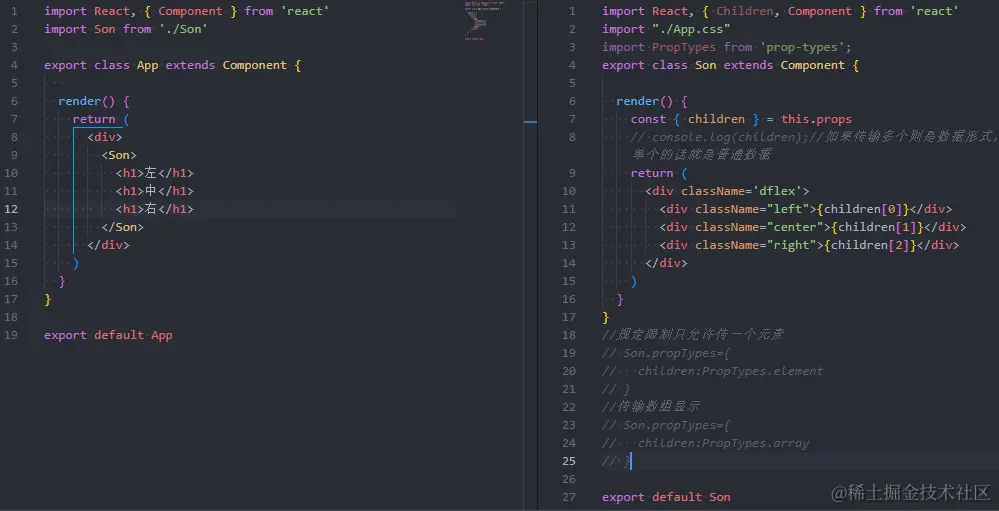
Task: Click 'render()' in the left editor
Action: (87, 101)
